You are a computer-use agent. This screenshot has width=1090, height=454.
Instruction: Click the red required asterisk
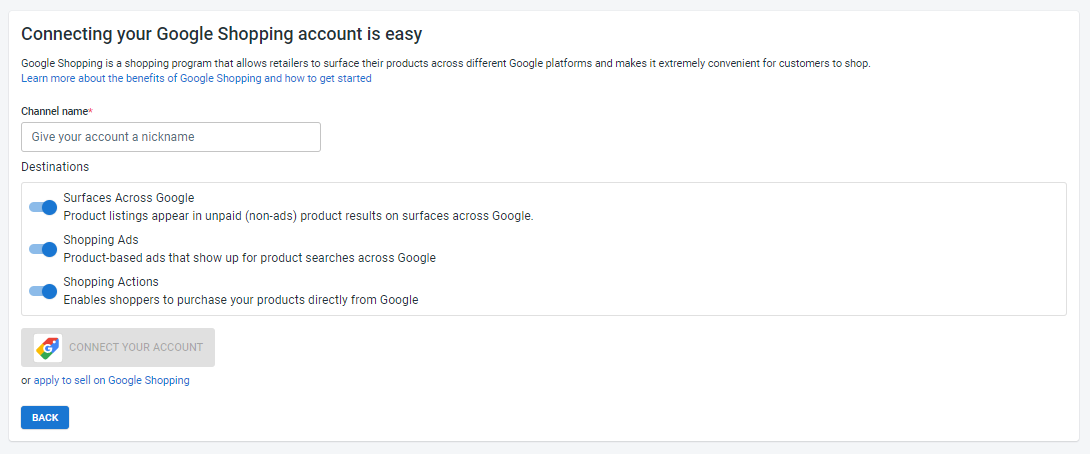[90, 111]
